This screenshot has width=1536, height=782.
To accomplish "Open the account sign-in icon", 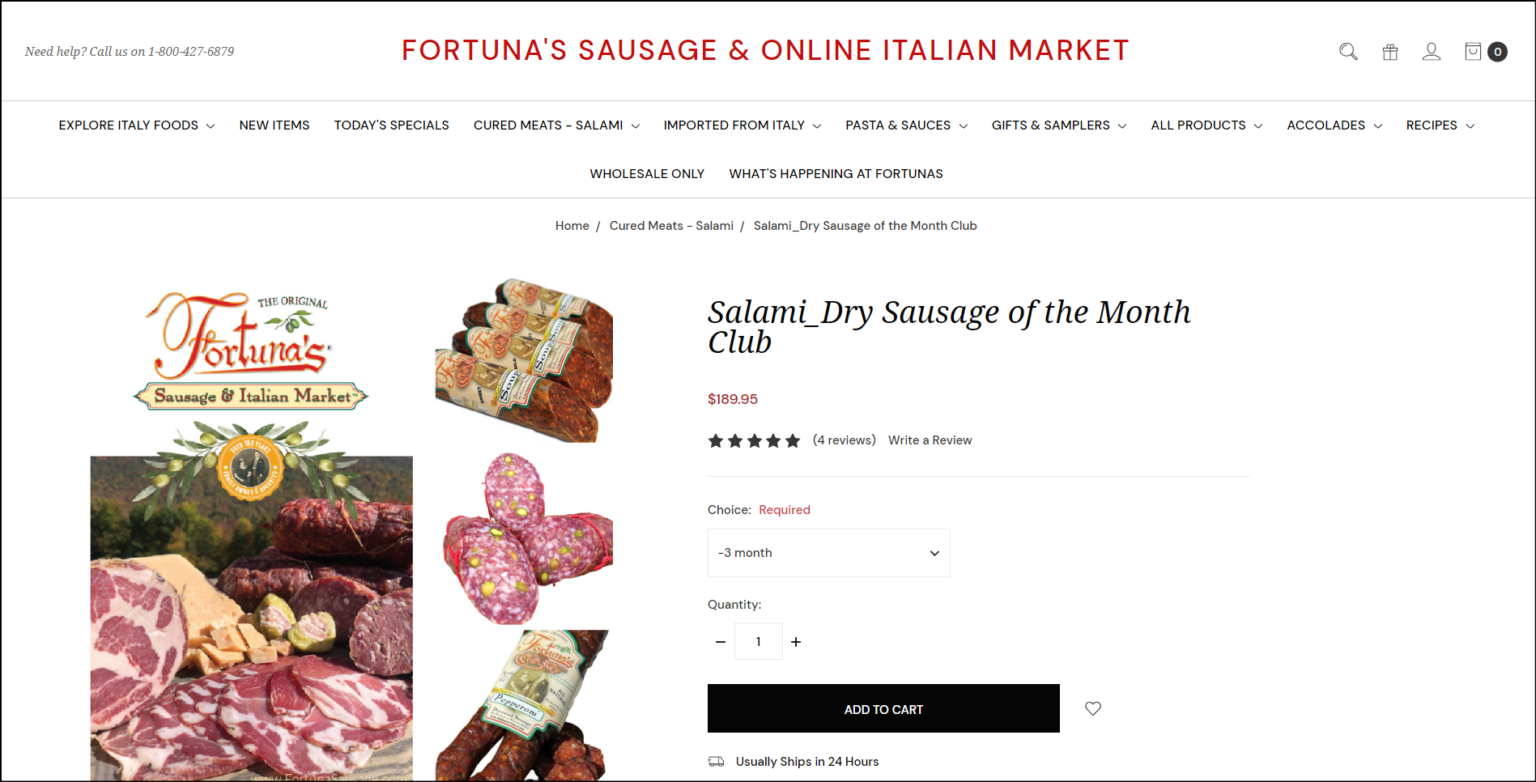I will click(x=1432, y=51).
